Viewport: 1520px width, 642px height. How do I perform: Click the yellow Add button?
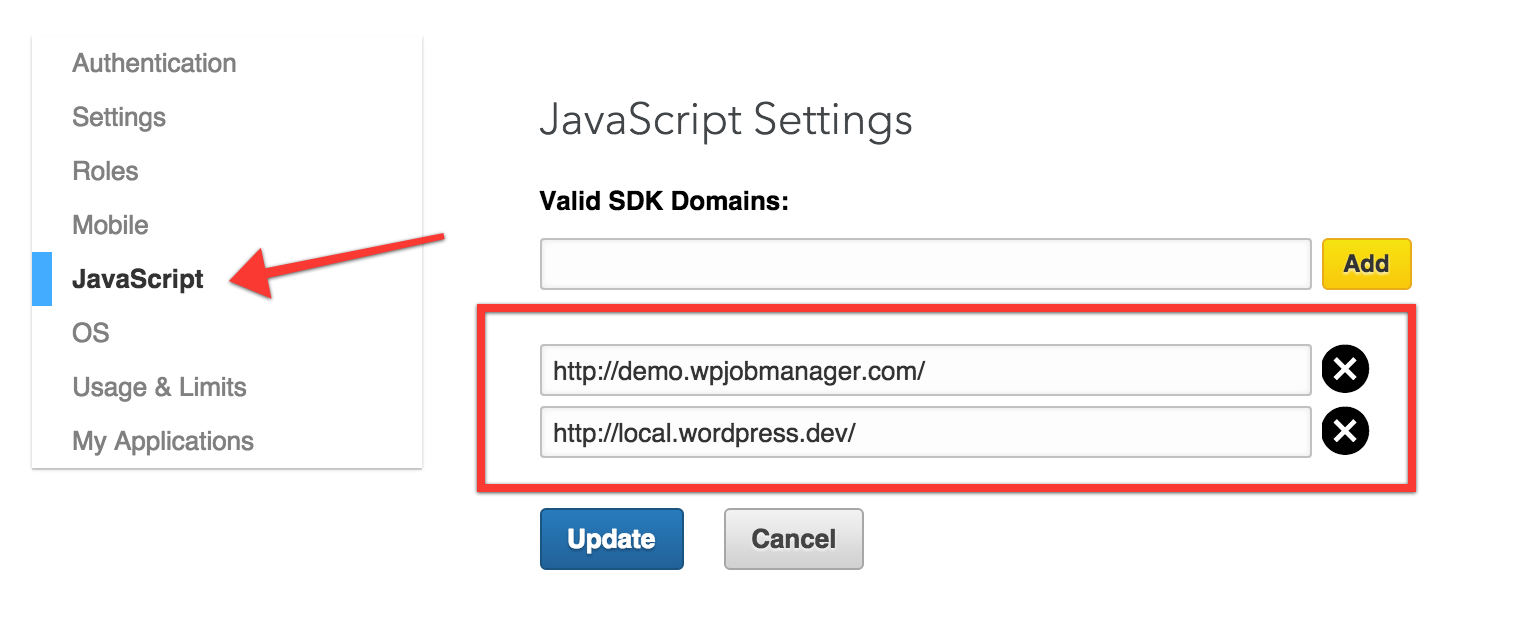[x=1366, y=264]
